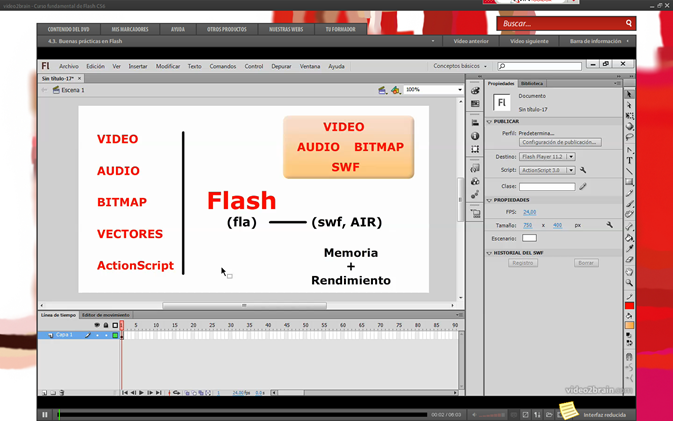Open the Motion Presets panel icon
673x421 pixels.
coord(475,195)
